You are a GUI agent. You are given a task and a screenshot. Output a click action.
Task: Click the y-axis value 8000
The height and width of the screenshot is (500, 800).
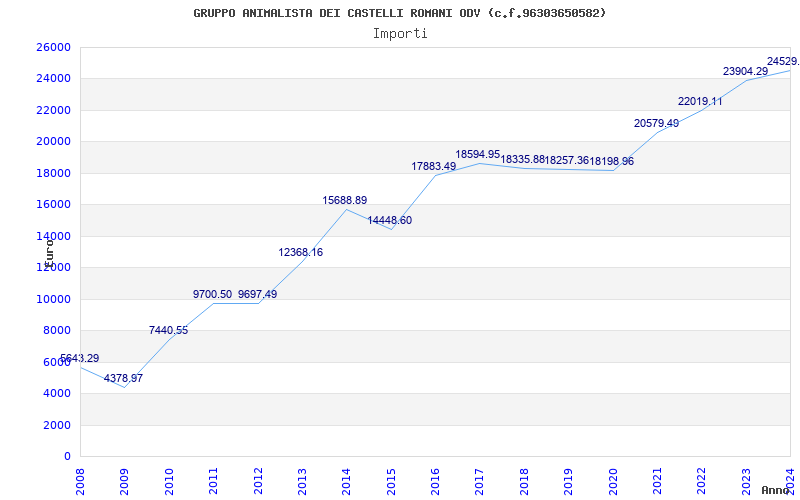pyautogui.click(x=57, y=331)
